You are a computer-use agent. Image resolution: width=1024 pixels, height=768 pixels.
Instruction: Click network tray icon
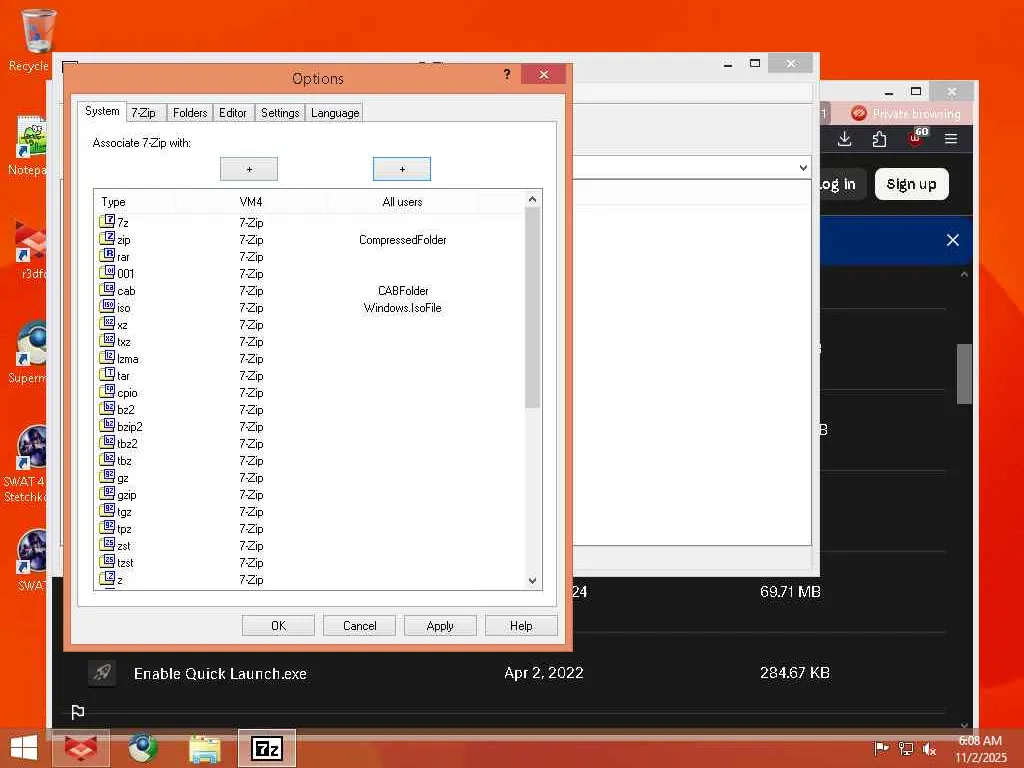[x=905, y=748]
